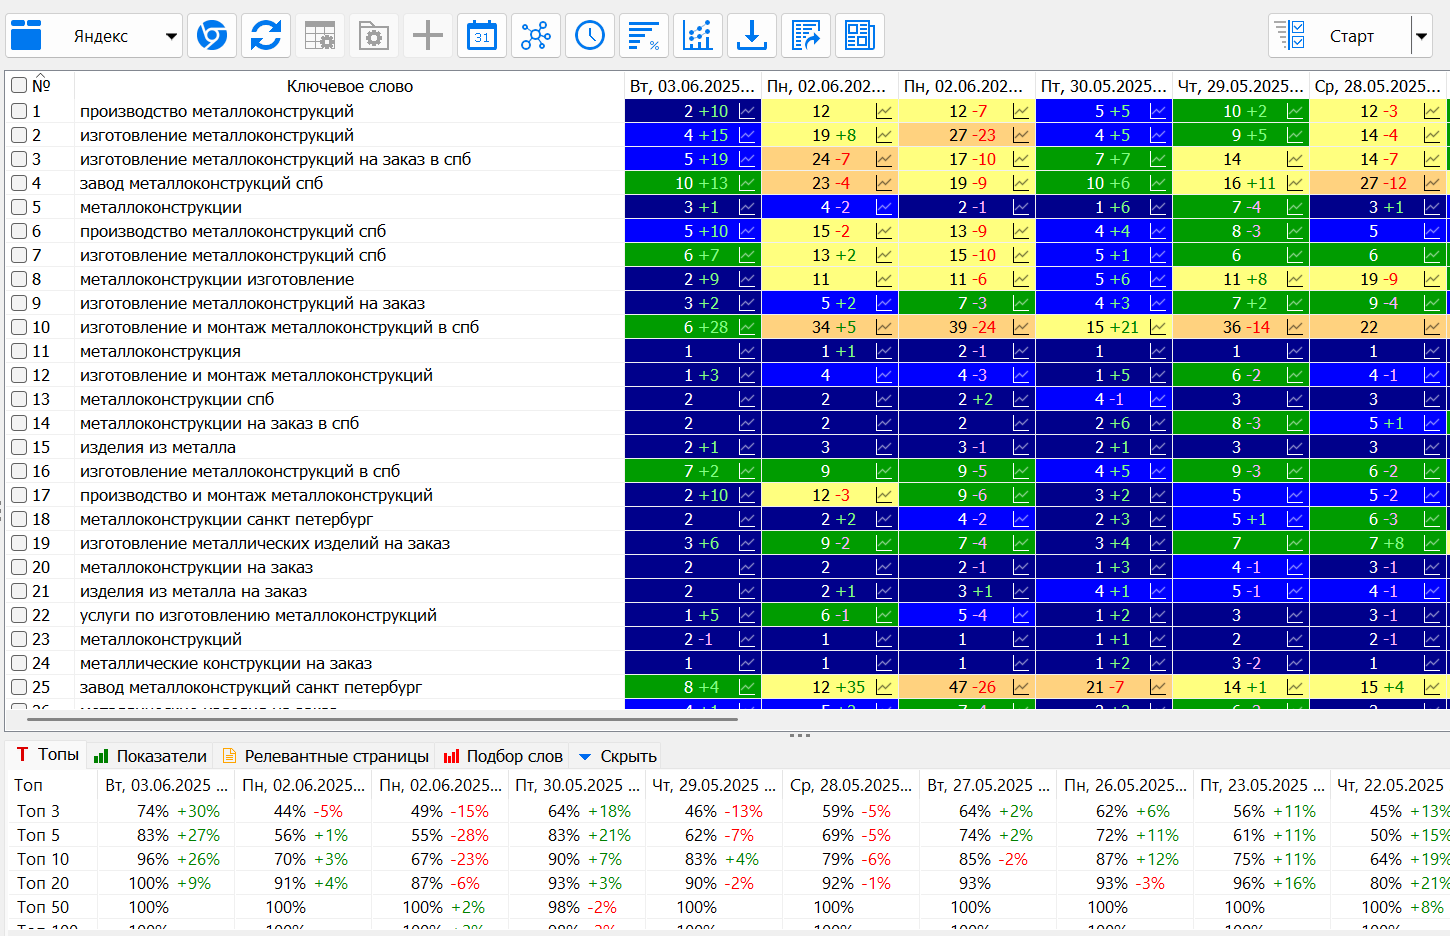The width and height of the screenshot is (1450, 936).
Task: Open the newspaper layout toolbar icon
Action: [x=860, y=36]
